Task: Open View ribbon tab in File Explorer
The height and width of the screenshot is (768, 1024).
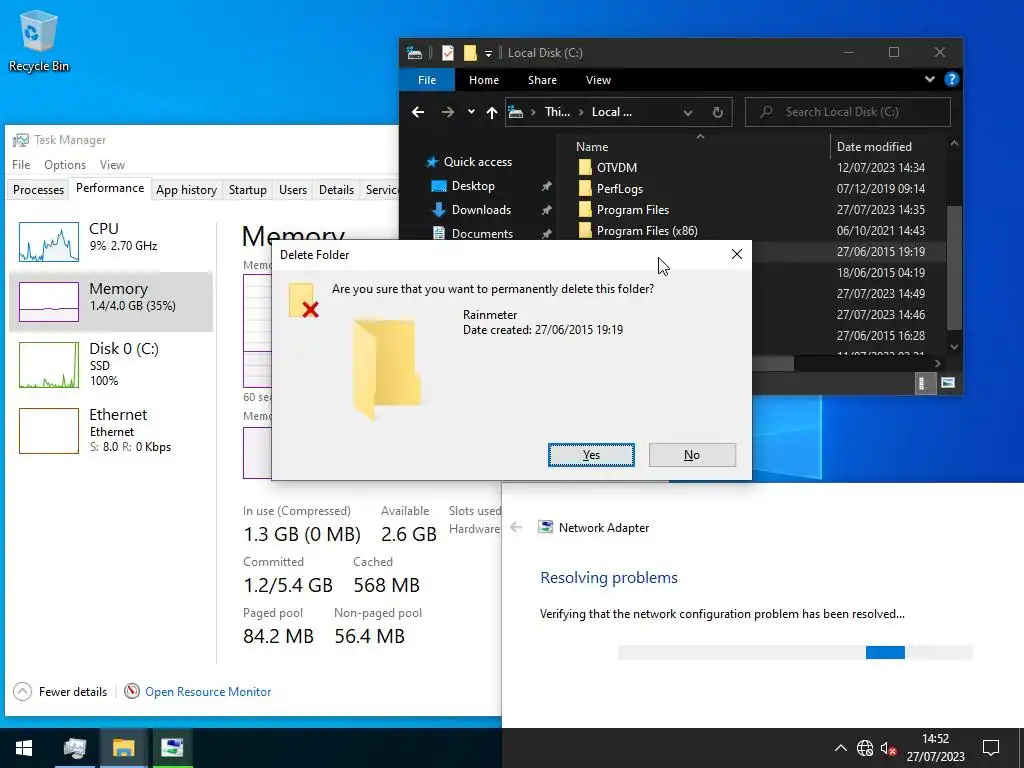Action: [x=598, y=80]
